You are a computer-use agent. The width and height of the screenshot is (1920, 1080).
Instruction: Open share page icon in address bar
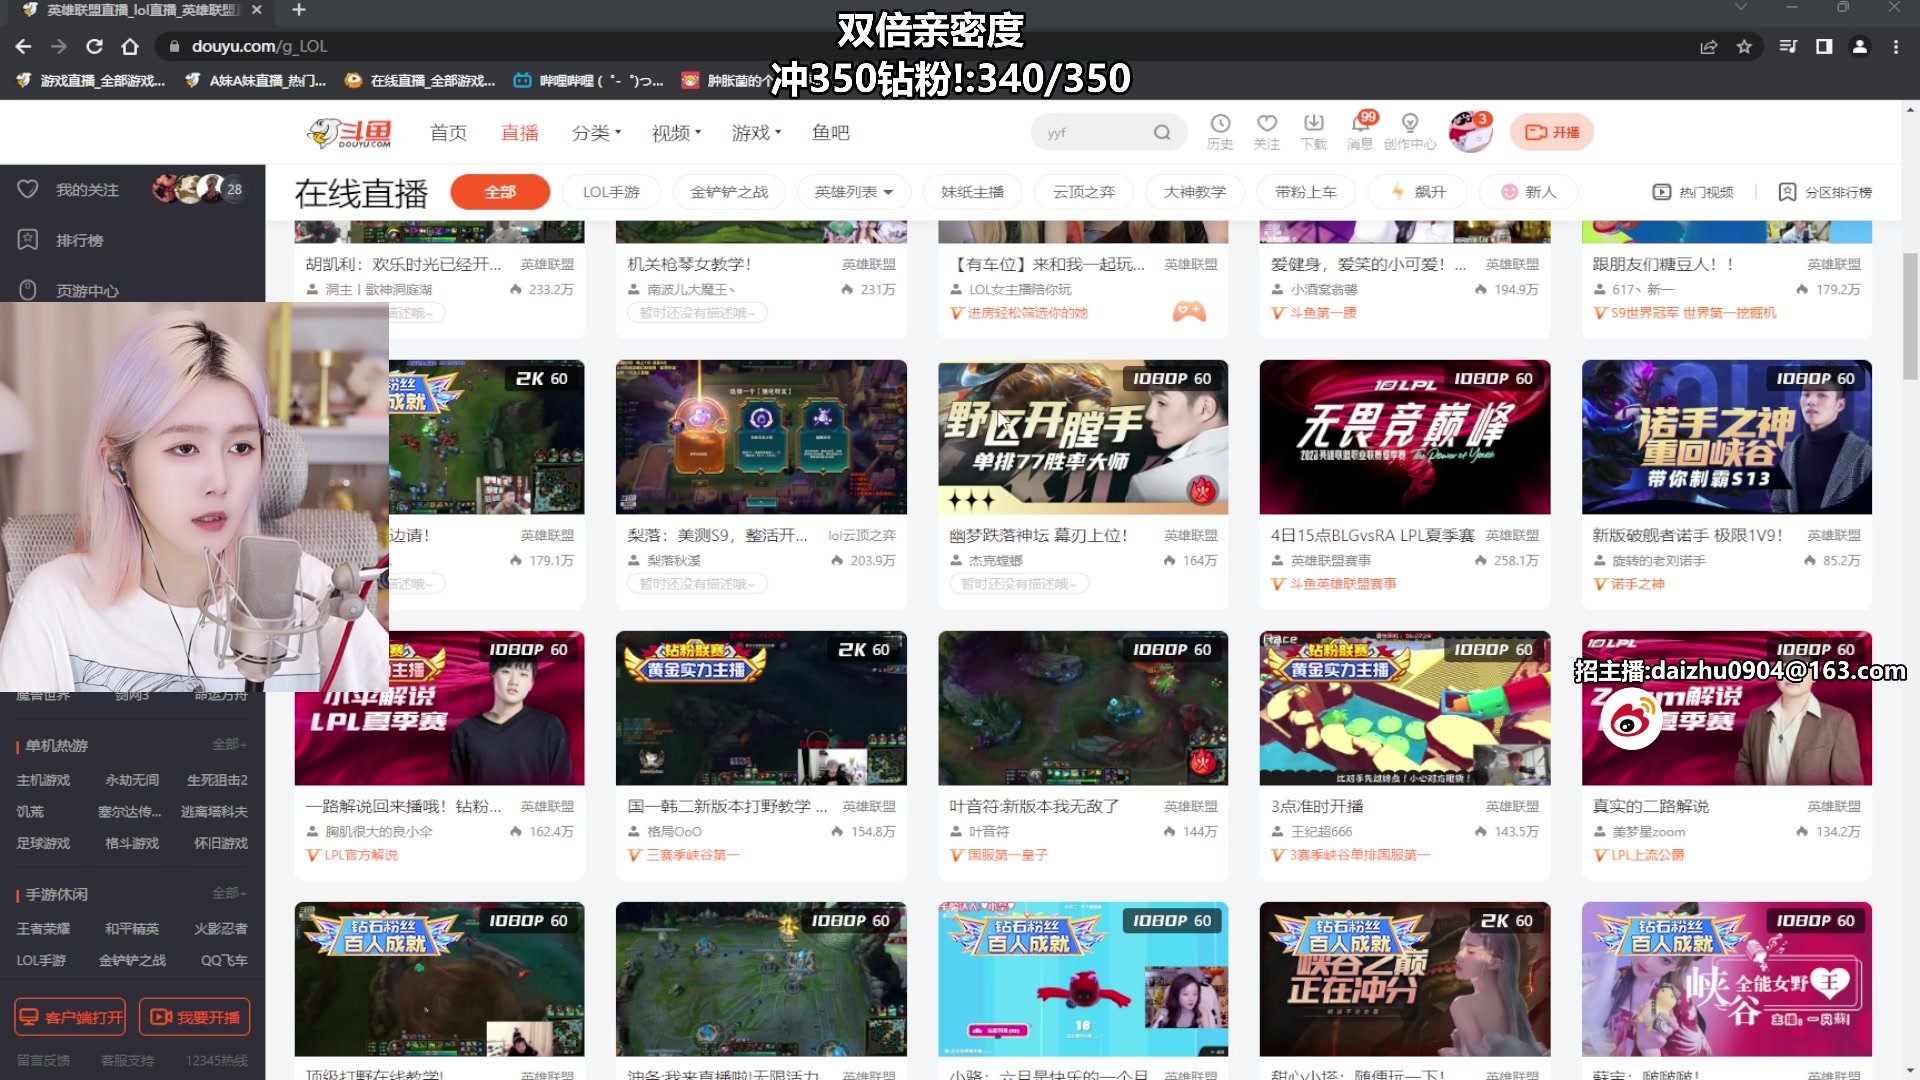pos(1708,46)
